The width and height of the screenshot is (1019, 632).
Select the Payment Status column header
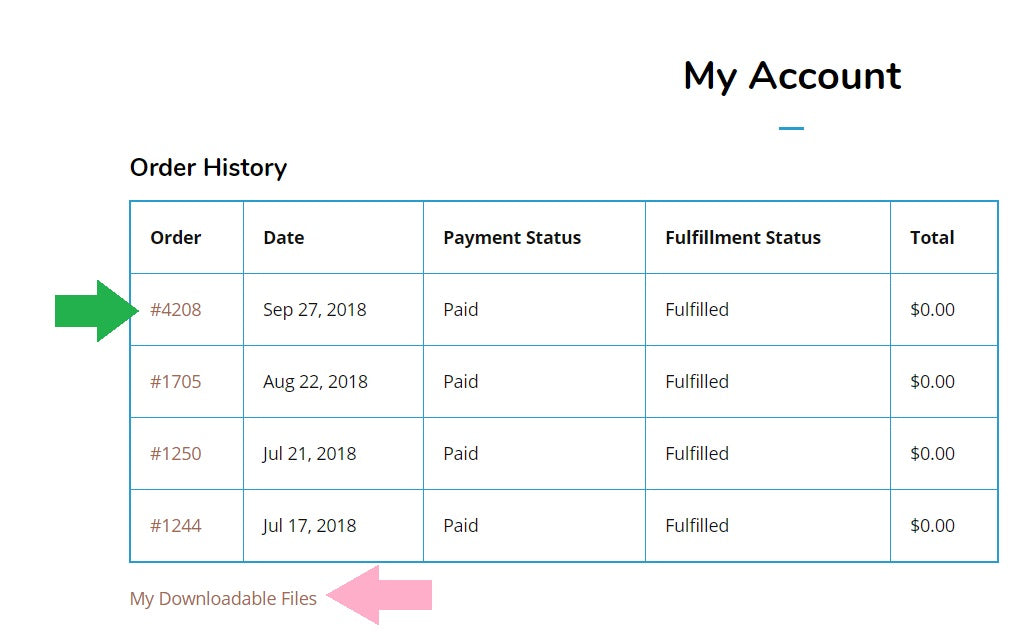(x=512, y=238)
